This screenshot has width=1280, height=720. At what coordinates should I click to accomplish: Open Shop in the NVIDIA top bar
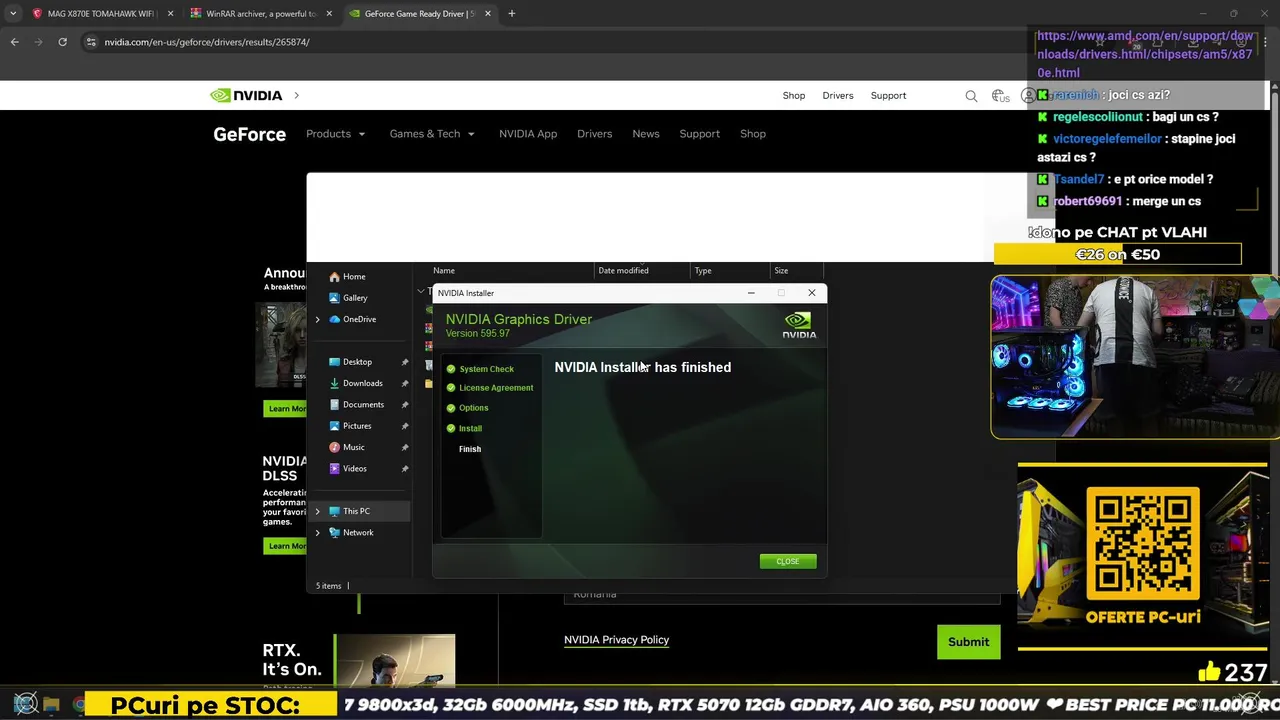[x=794, y=96]
